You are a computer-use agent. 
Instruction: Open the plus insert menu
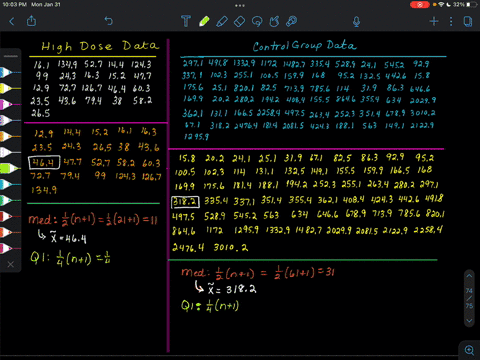tap(434, 22)
